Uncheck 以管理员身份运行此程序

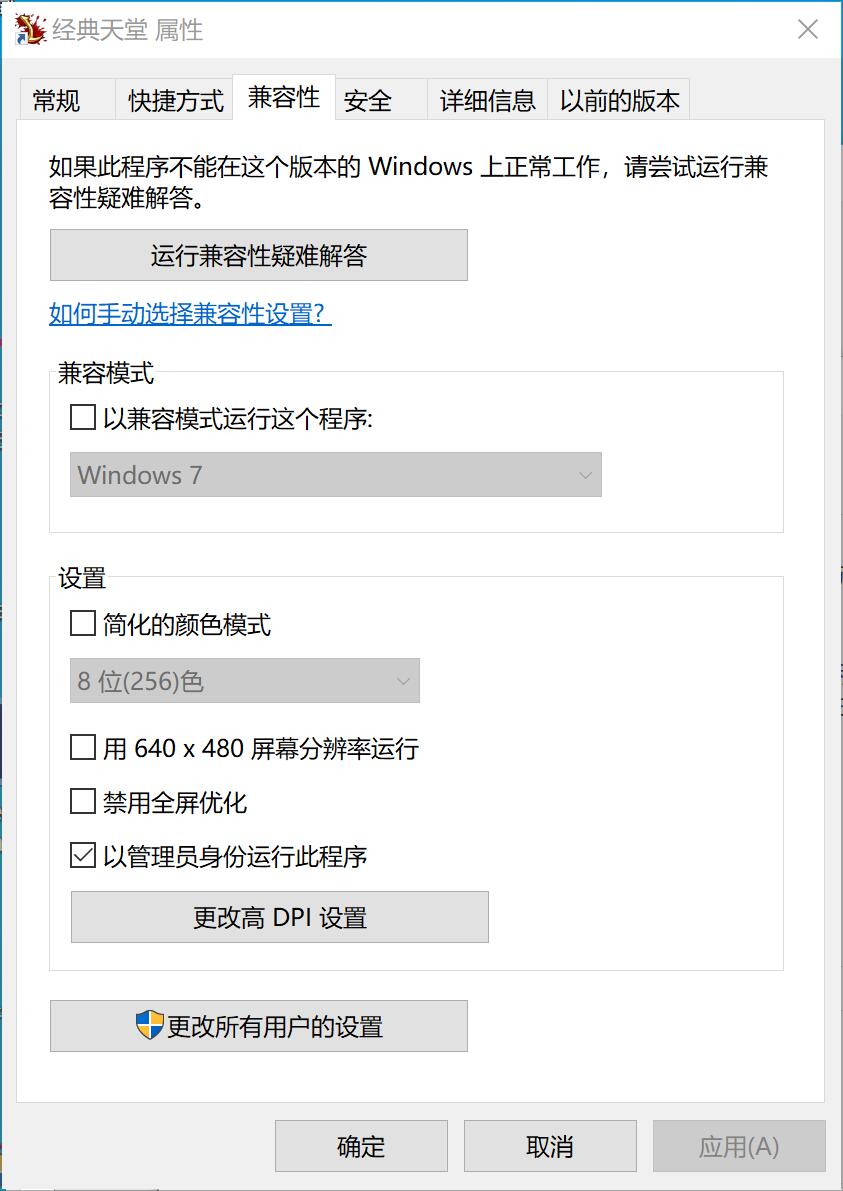point(83,855)
